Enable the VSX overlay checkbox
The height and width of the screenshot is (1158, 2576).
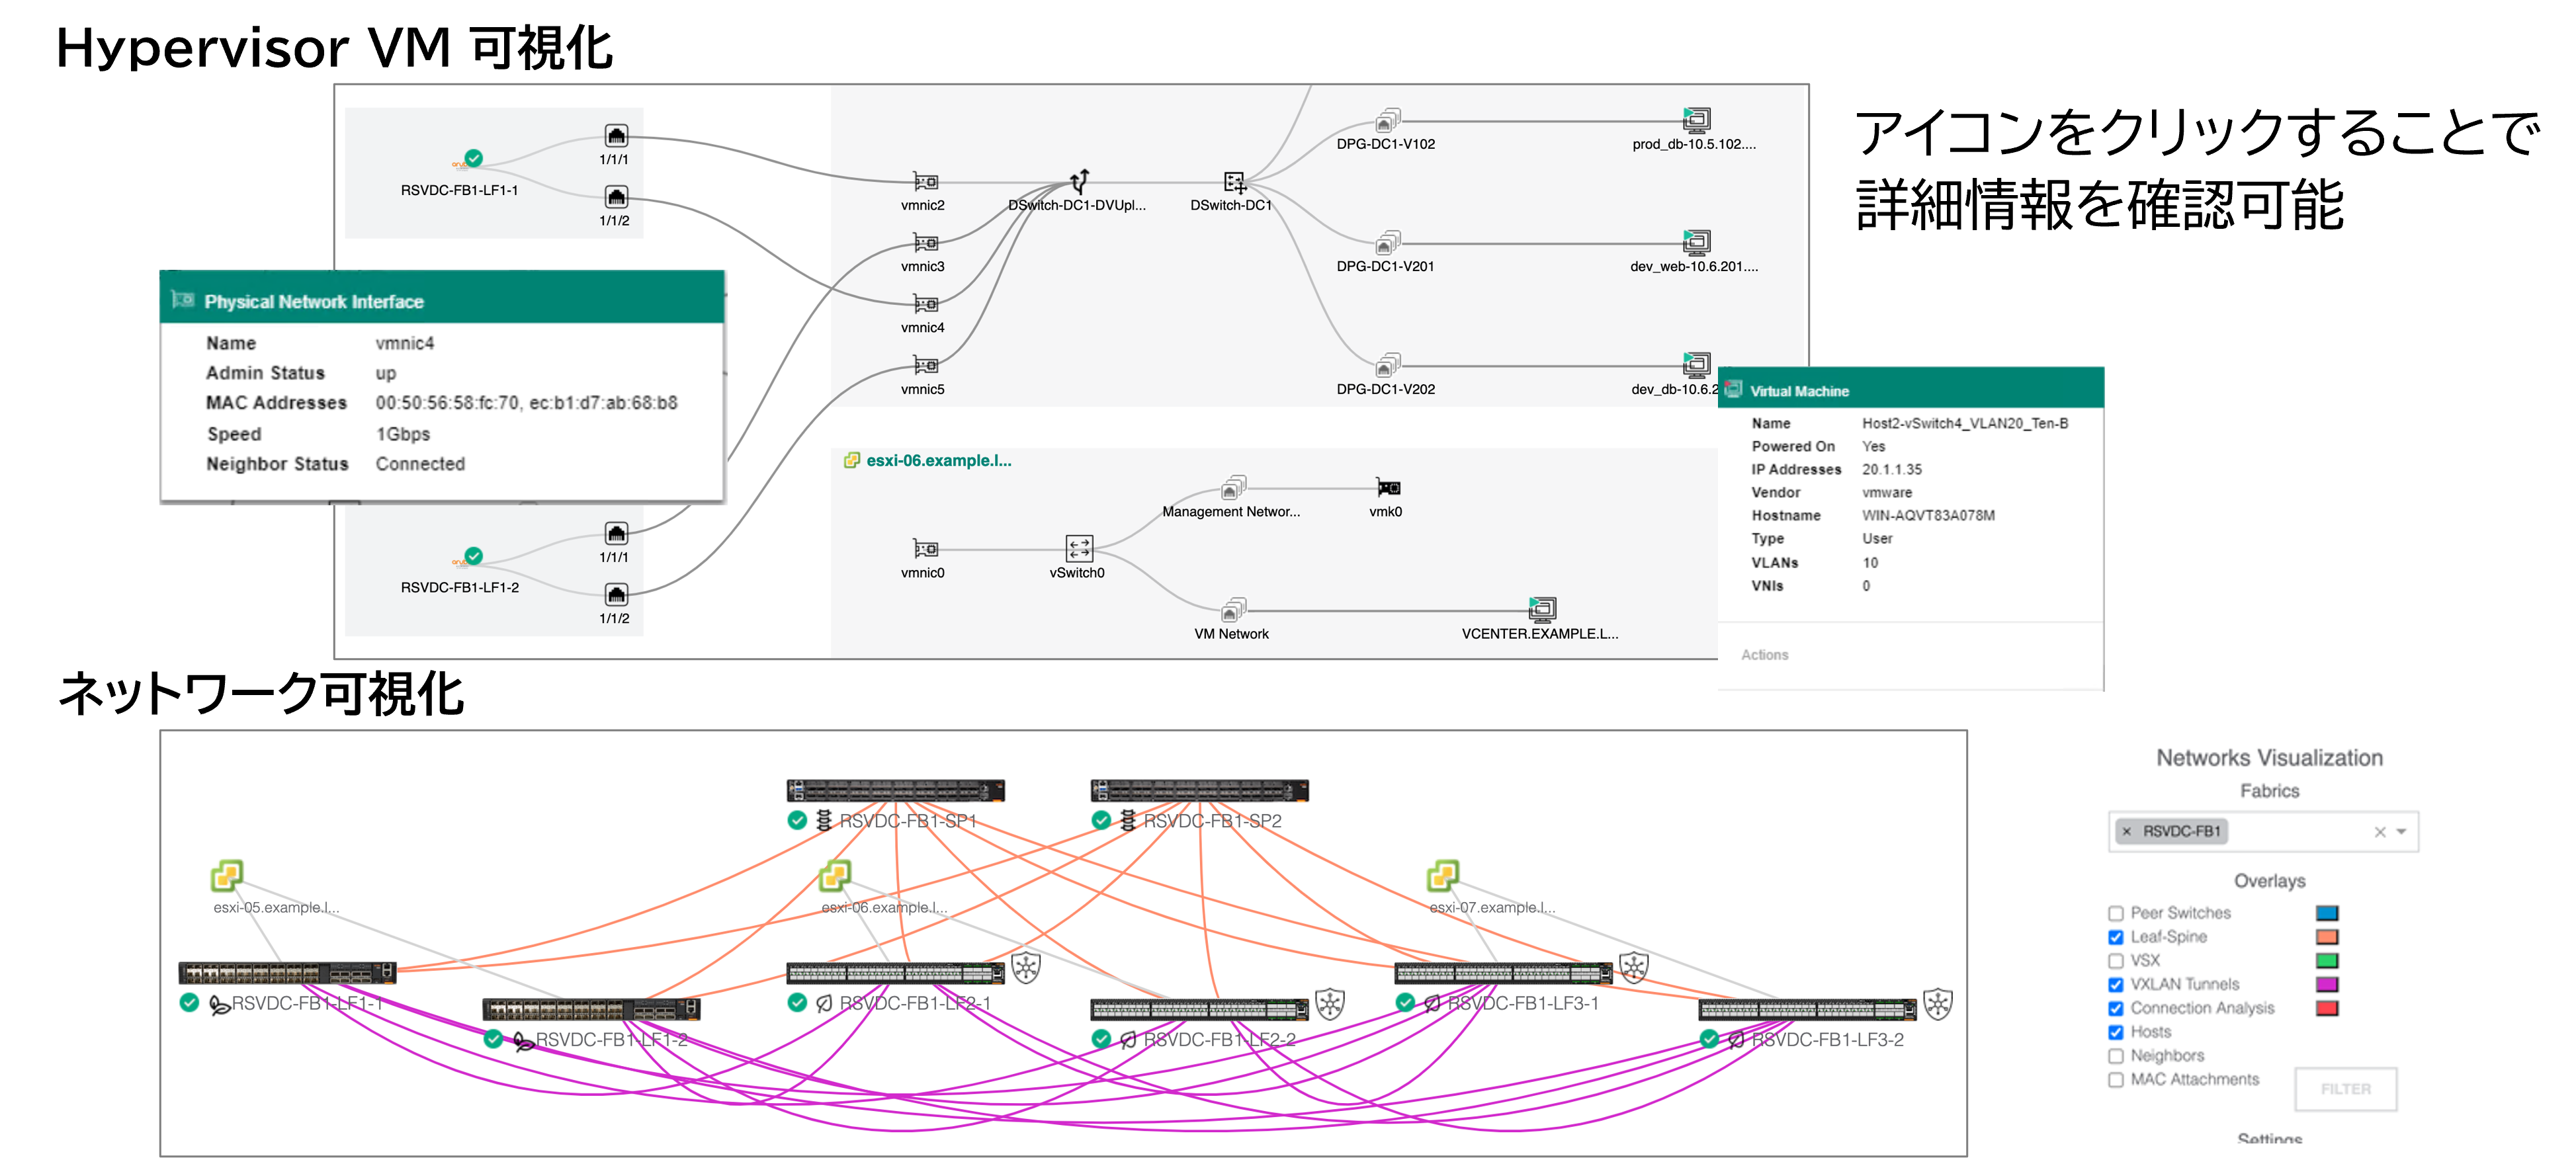click(x=2116, y=960)
